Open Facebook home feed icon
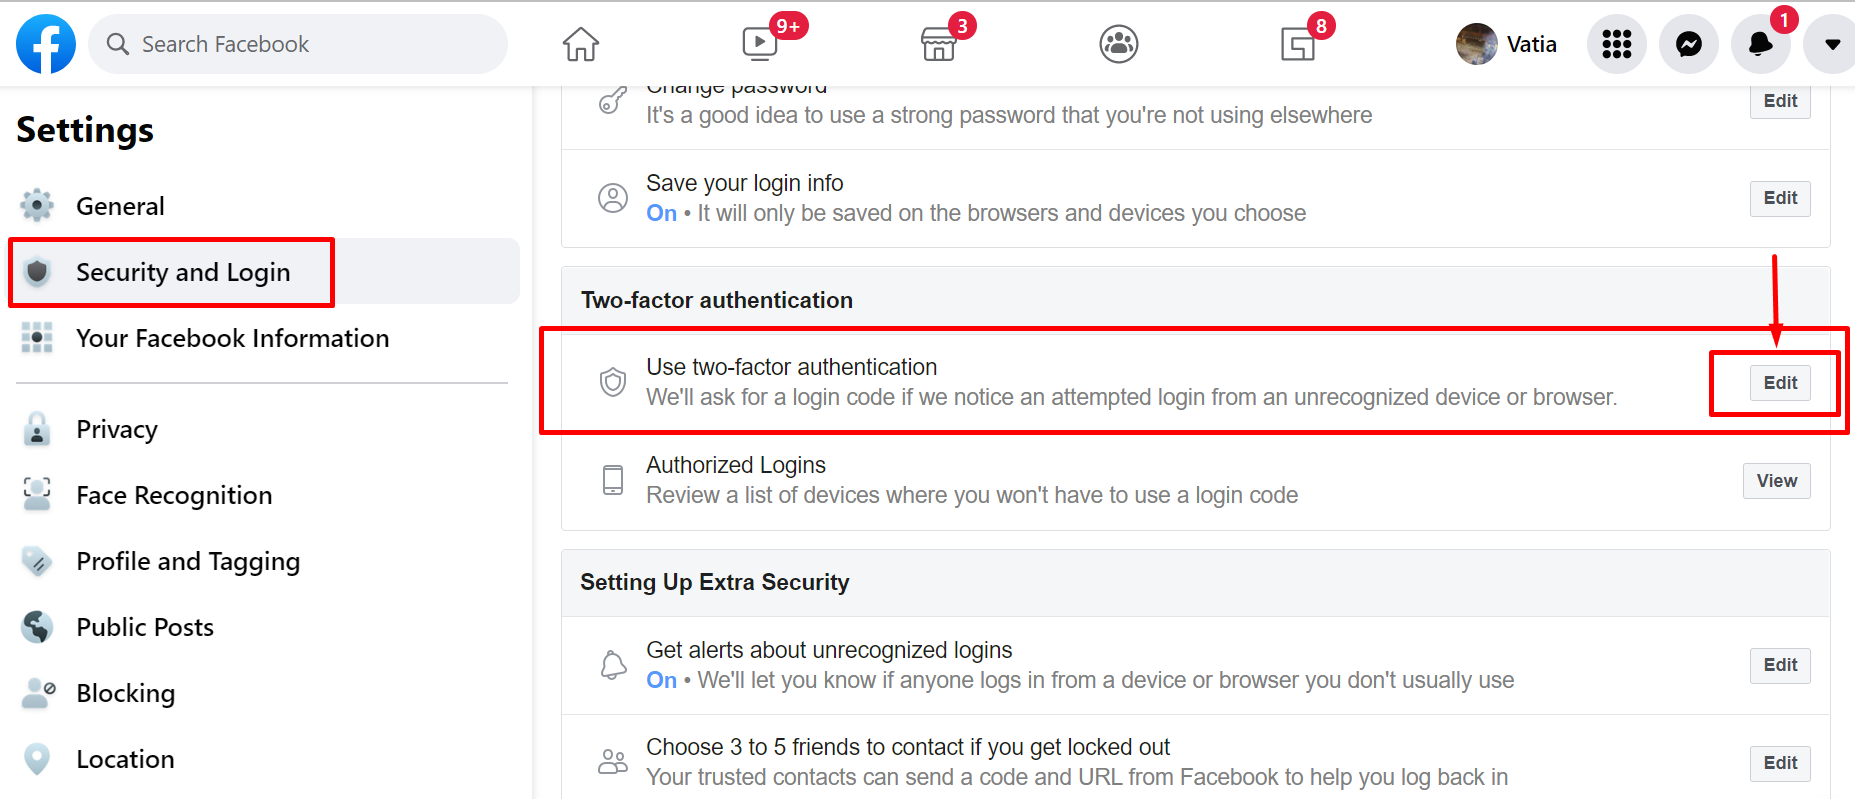This screenshot has width=1855, height=799. (580, 44)
